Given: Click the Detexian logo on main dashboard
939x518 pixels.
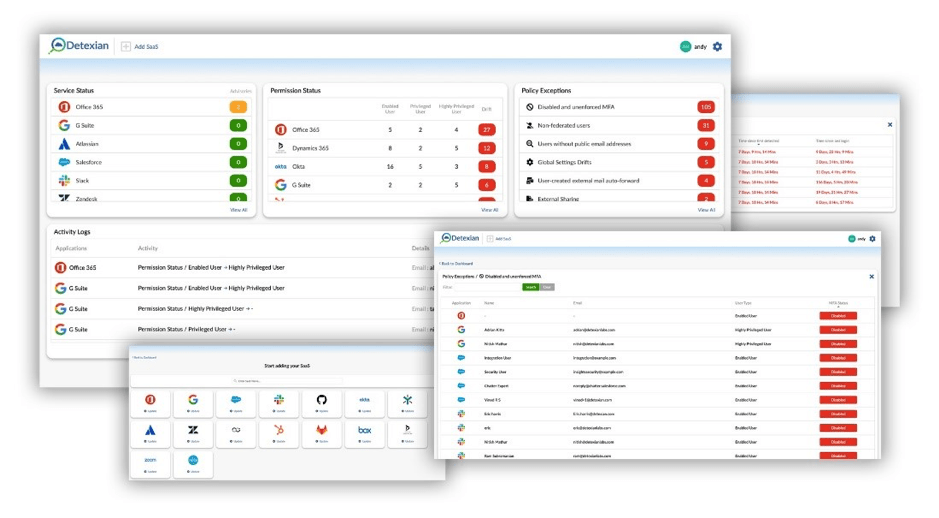Looking at the screenshot, I should coord(80,46).
